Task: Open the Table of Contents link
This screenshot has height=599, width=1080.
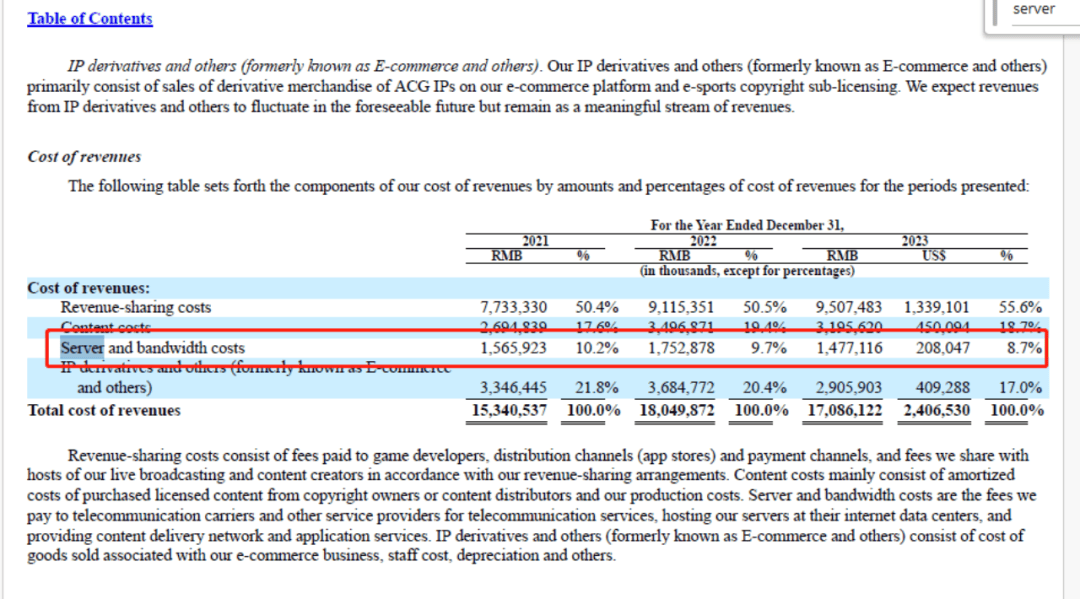Action: pyautogui.click(x=90, y=19)
